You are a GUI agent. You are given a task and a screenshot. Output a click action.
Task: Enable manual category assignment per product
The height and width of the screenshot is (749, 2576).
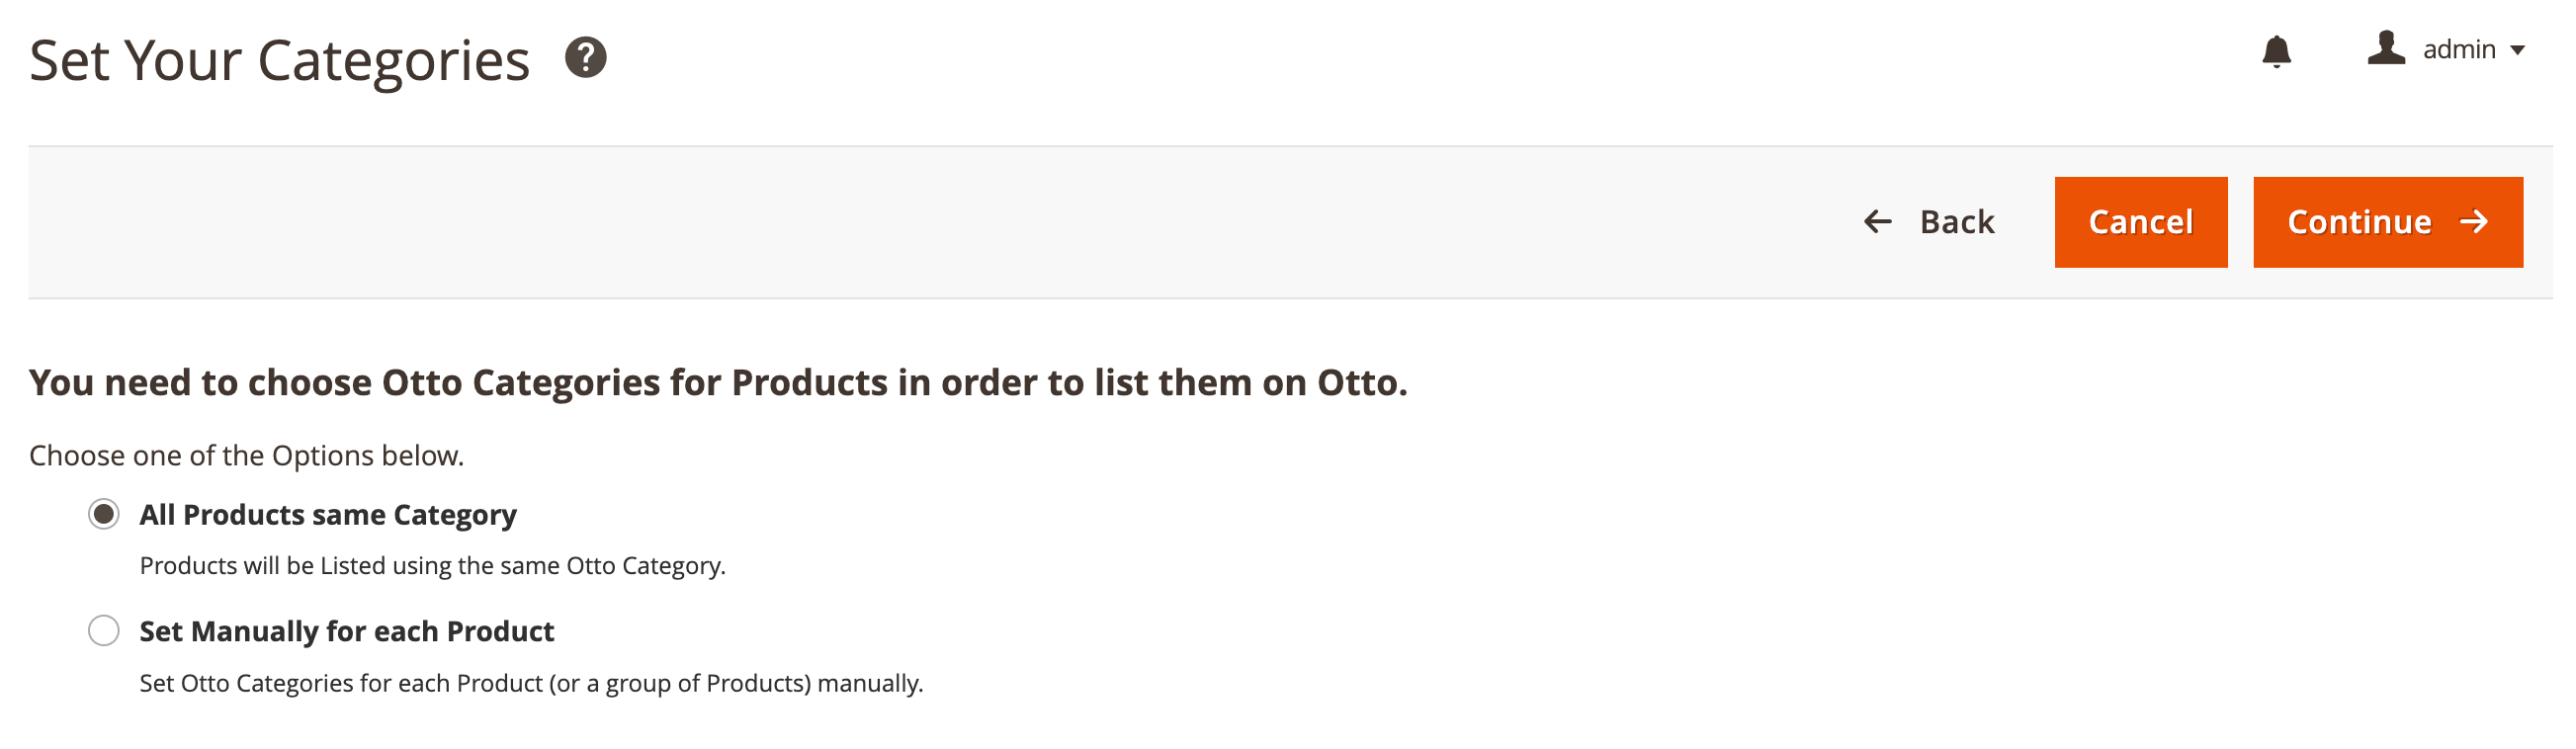[103, 631]
